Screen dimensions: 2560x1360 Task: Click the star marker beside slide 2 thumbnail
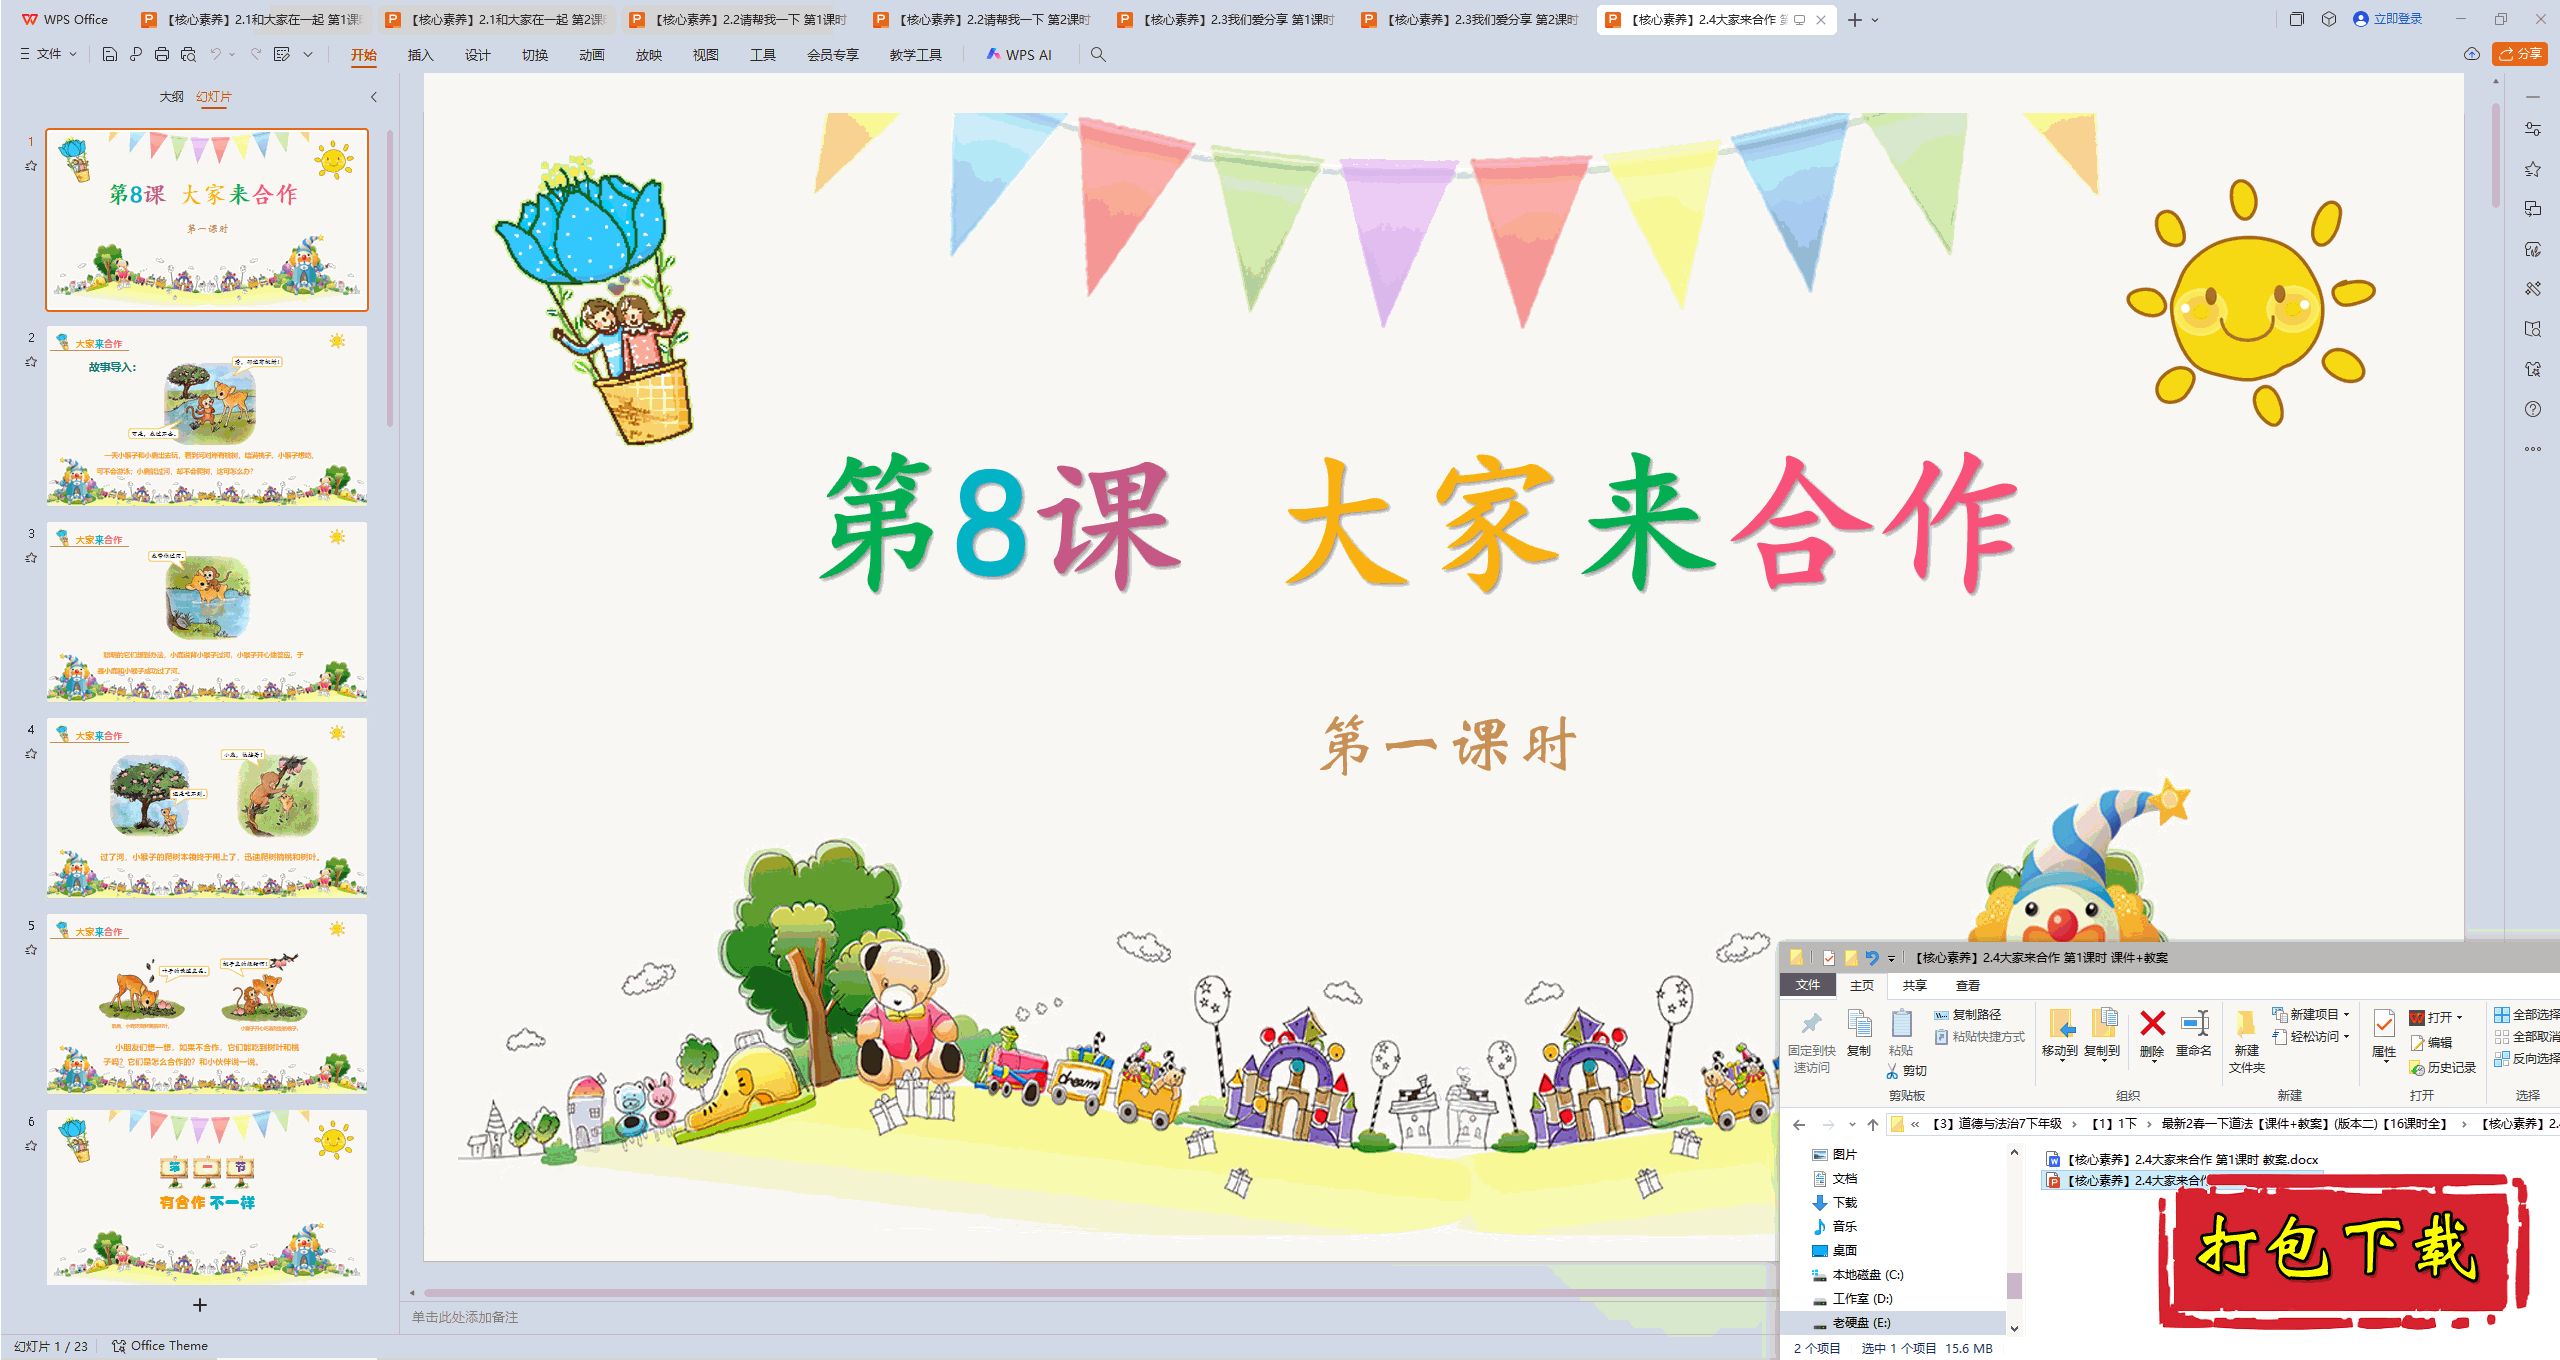[x=31, y=362]
